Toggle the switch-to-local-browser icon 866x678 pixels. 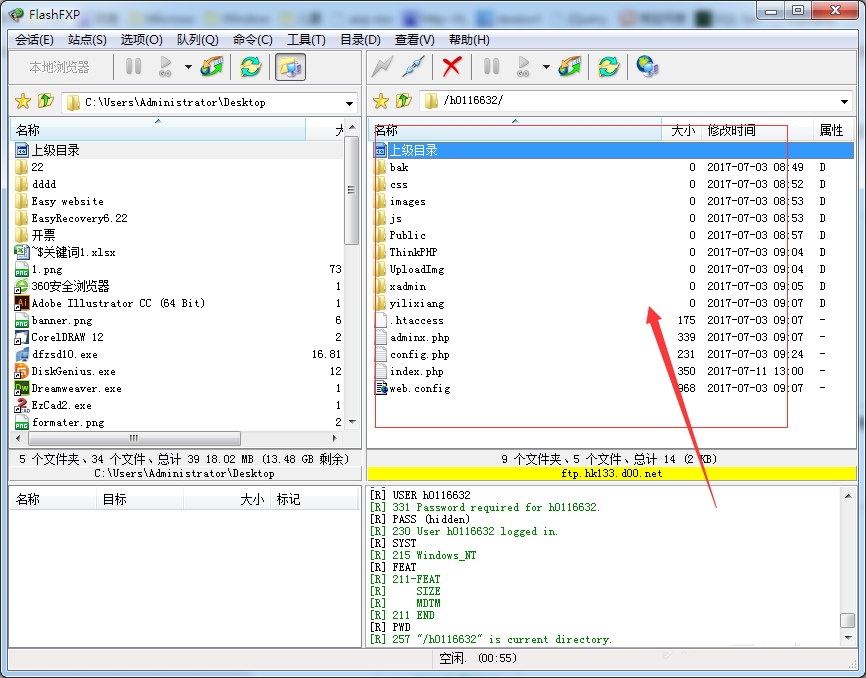(290, 67)
